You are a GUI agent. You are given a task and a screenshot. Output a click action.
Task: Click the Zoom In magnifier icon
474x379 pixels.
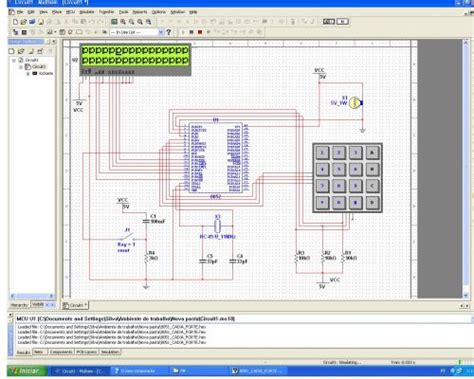[123, 22]
